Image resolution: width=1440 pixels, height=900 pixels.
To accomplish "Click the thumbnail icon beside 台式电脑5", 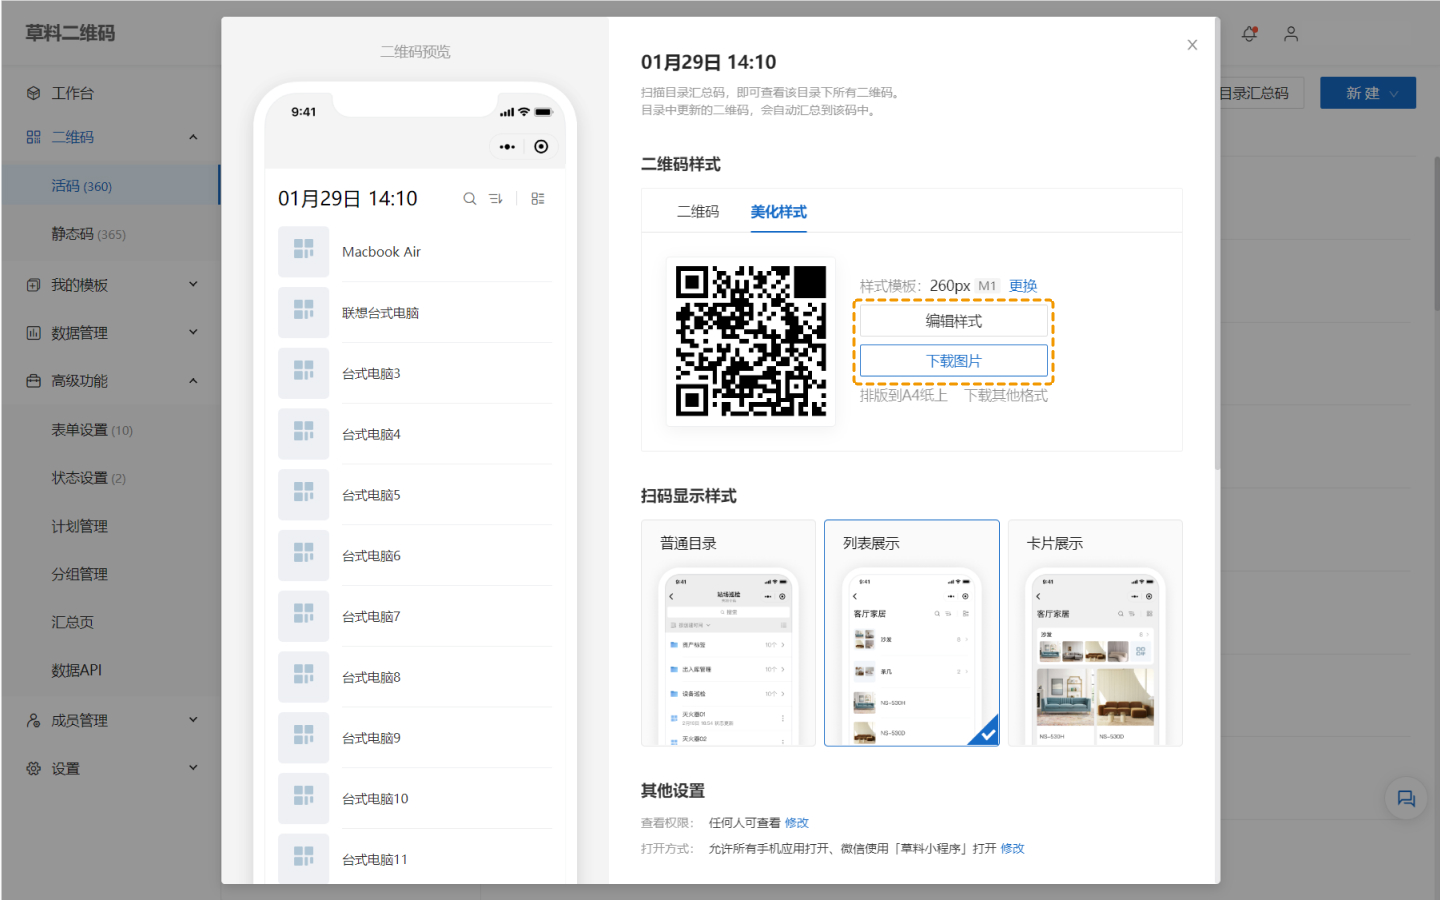I will coord(304,495).
